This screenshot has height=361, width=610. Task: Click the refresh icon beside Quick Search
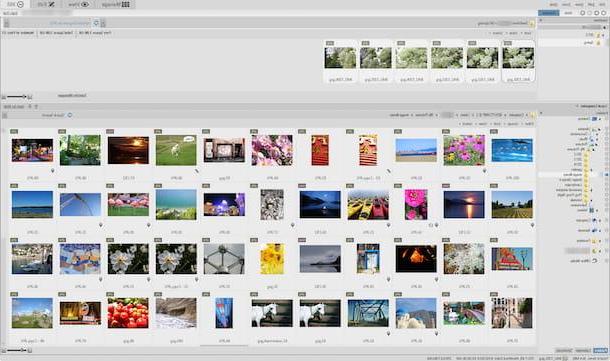point(70,115)
